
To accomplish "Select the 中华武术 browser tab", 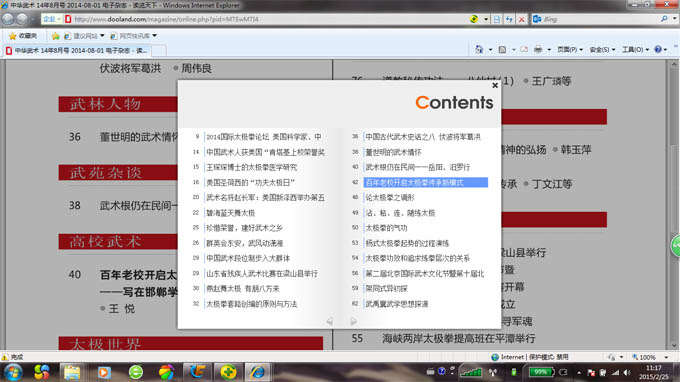I will point(77,51).
